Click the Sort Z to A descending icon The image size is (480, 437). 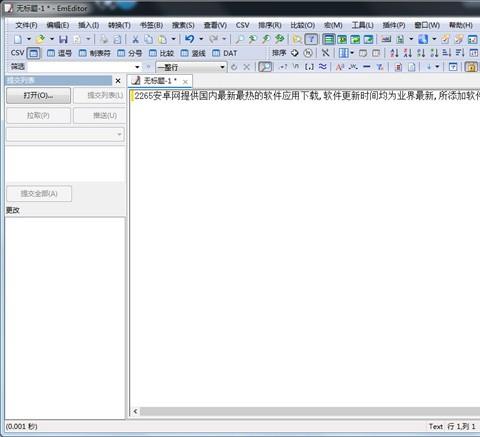click(407, 53)
